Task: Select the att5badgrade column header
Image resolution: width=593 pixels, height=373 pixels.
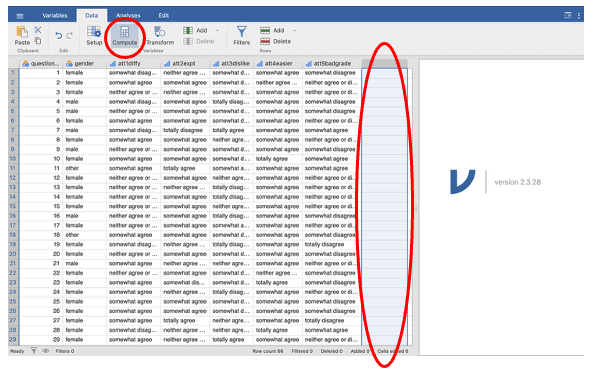Action: pyautogui.click(x=332, y=64)
